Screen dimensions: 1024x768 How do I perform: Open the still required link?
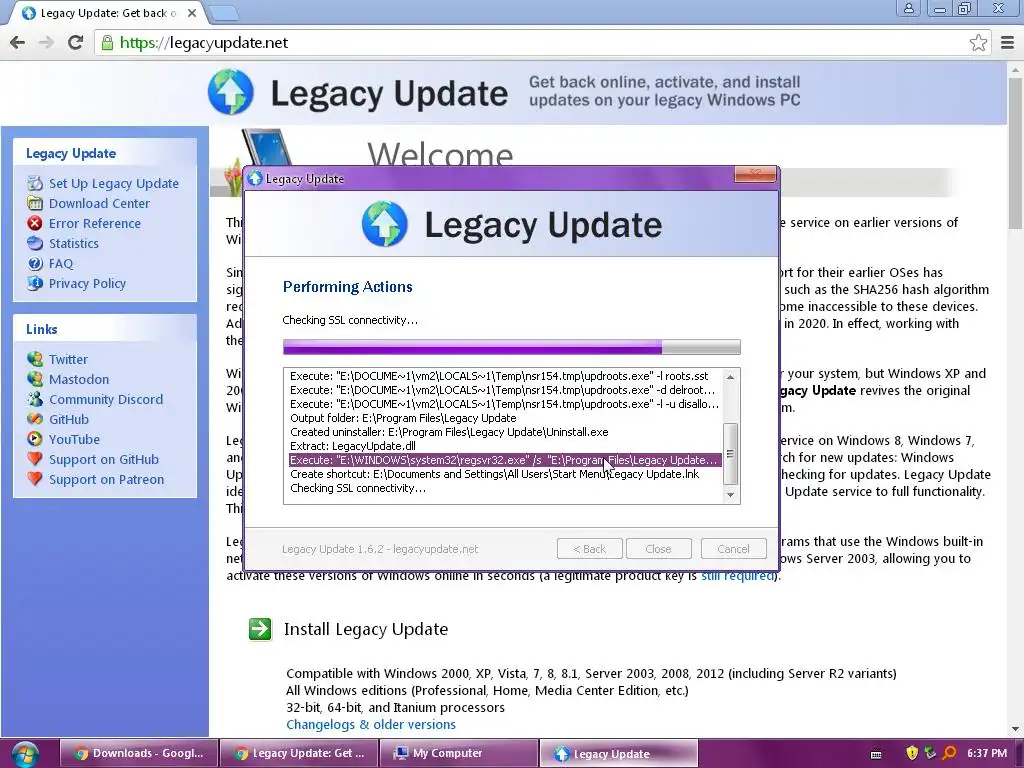pos(737,575)
